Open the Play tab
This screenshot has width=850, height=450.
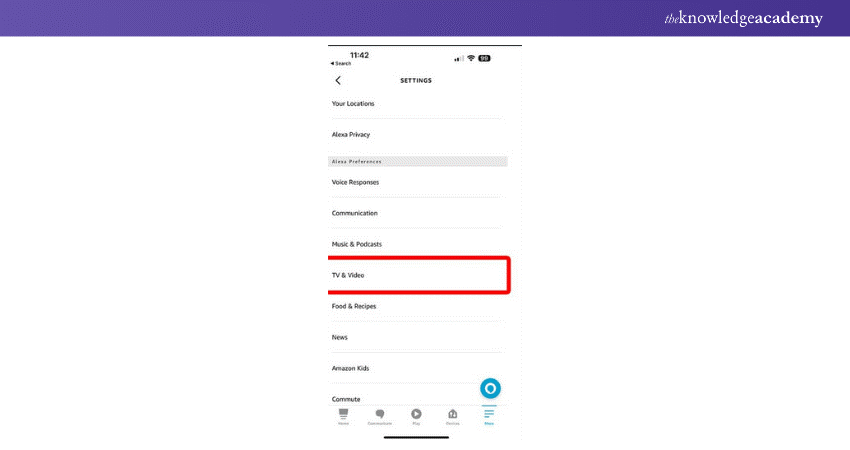click(416, 416)
